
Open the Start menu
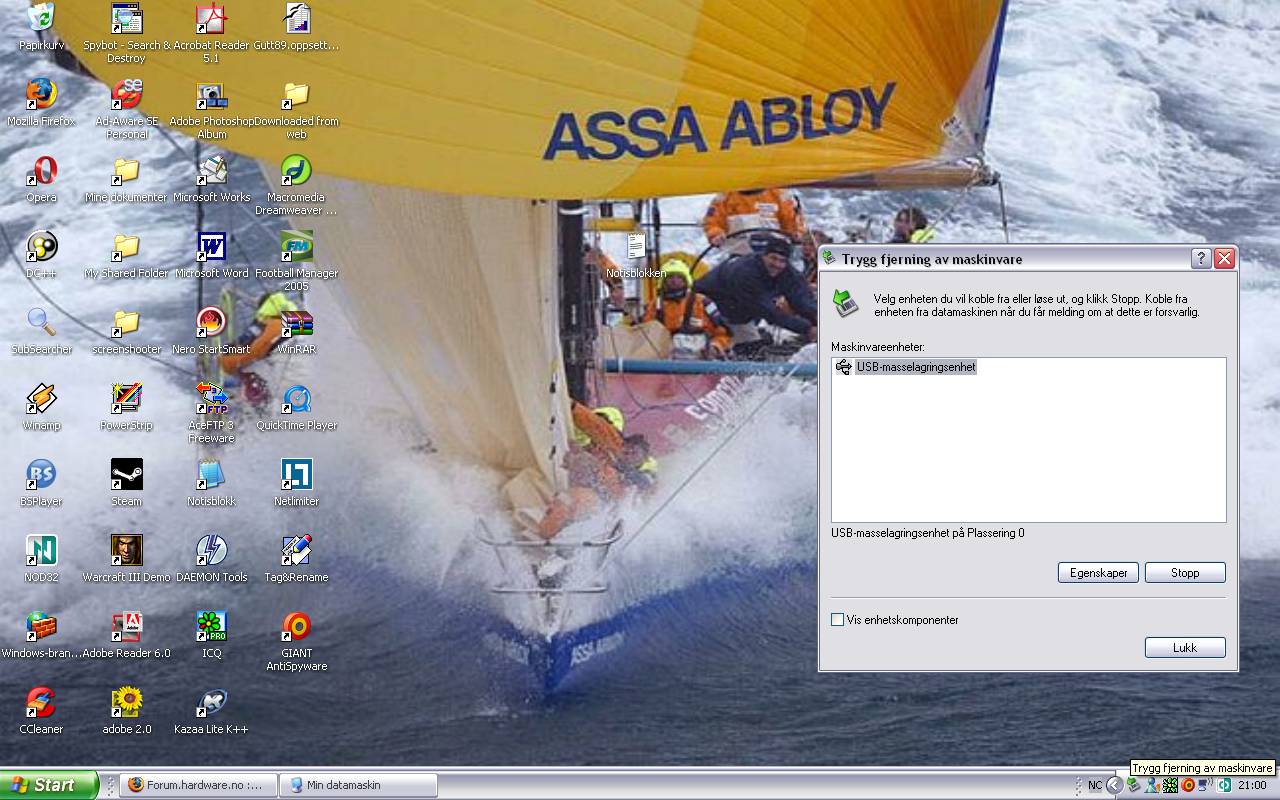[49, 785]
